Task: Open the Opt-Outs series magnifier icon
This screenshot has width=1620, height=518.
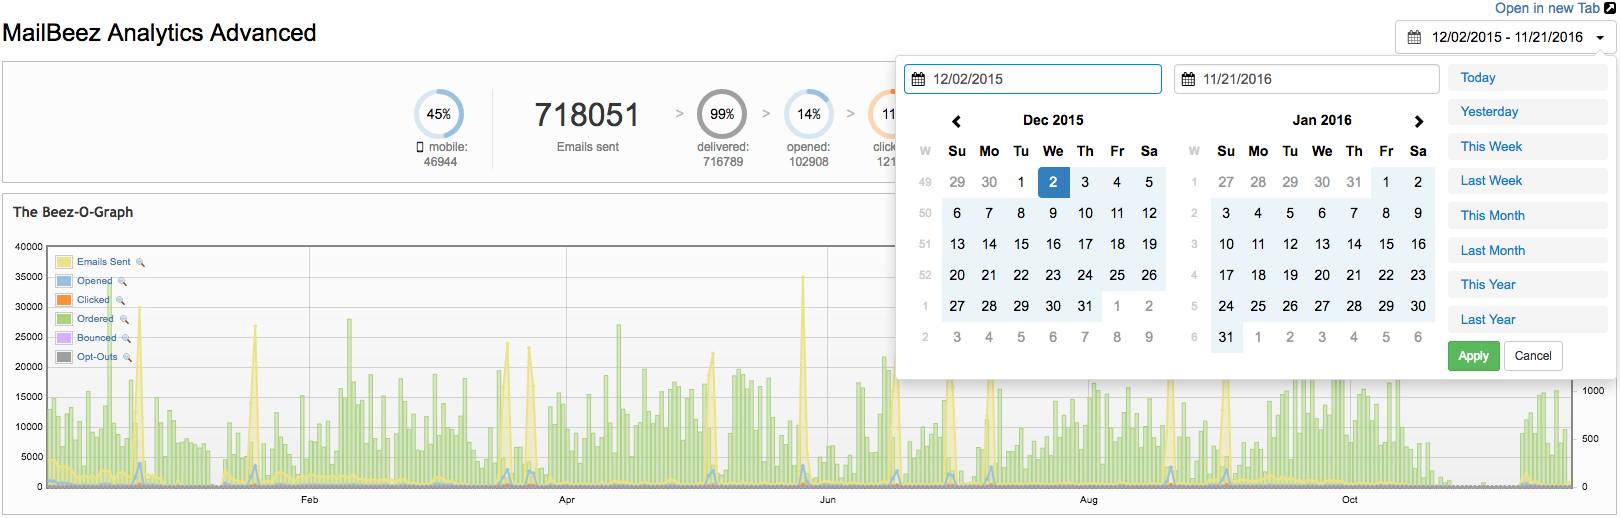Action: tap(127, 357)
